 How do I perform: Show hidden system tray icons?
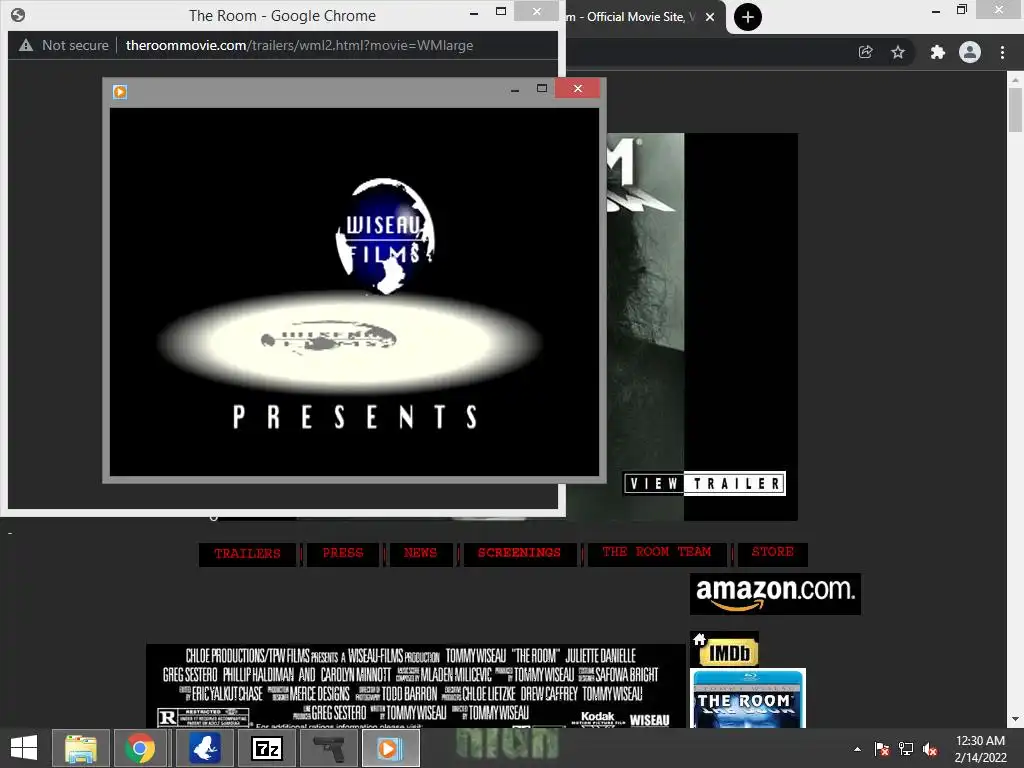click(x=857, y=749)
